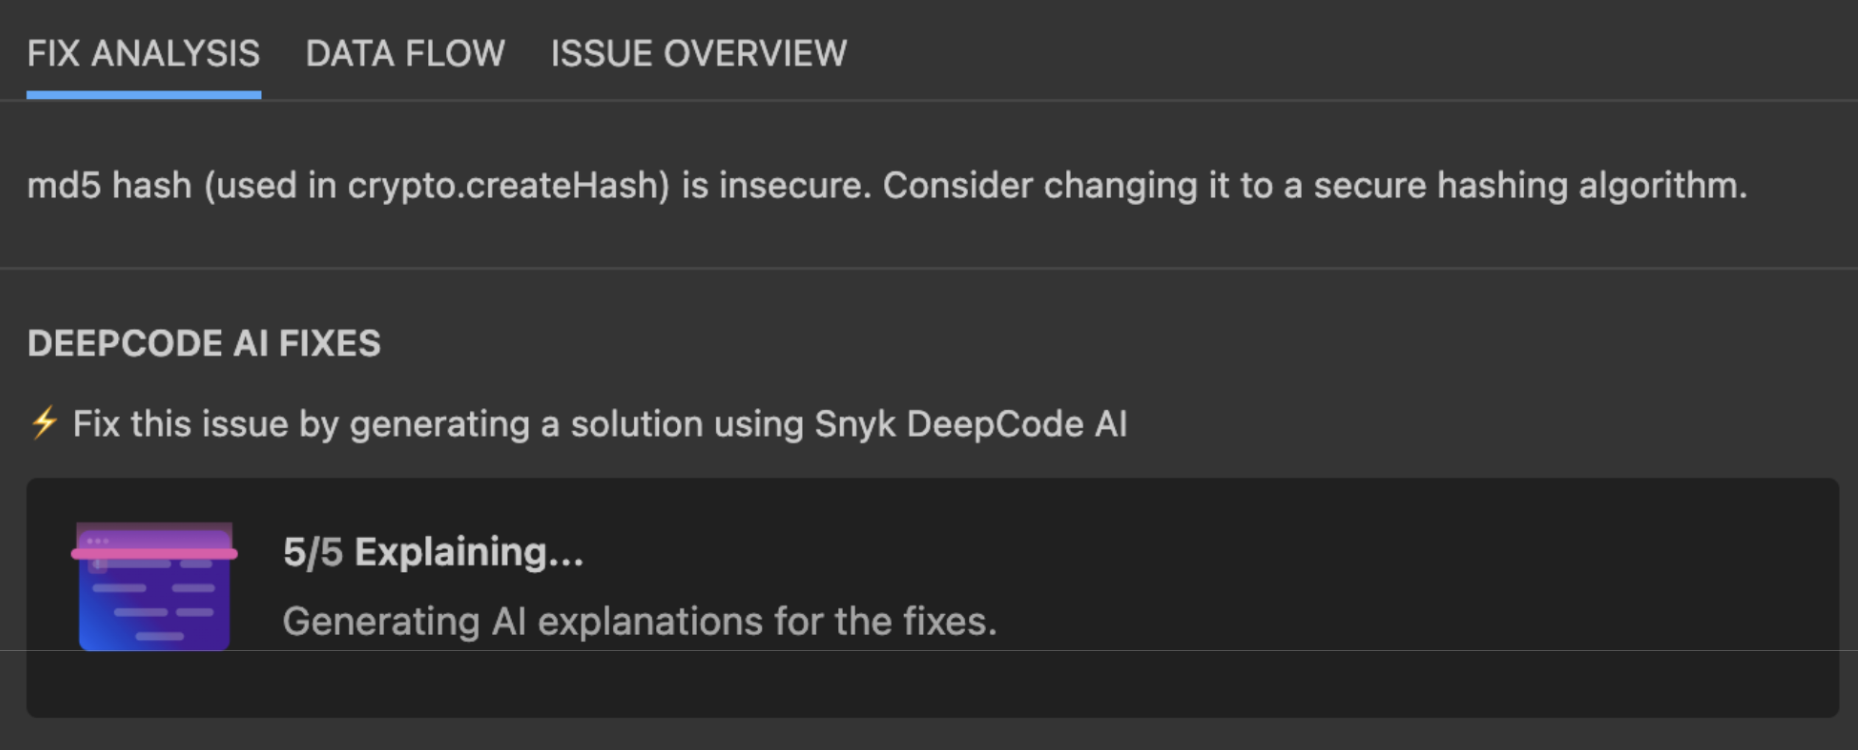Viewport: 1858px width, 750px height.
Task: Click the lightning bolt icon next to fix text
Action: tap(44, 423)
